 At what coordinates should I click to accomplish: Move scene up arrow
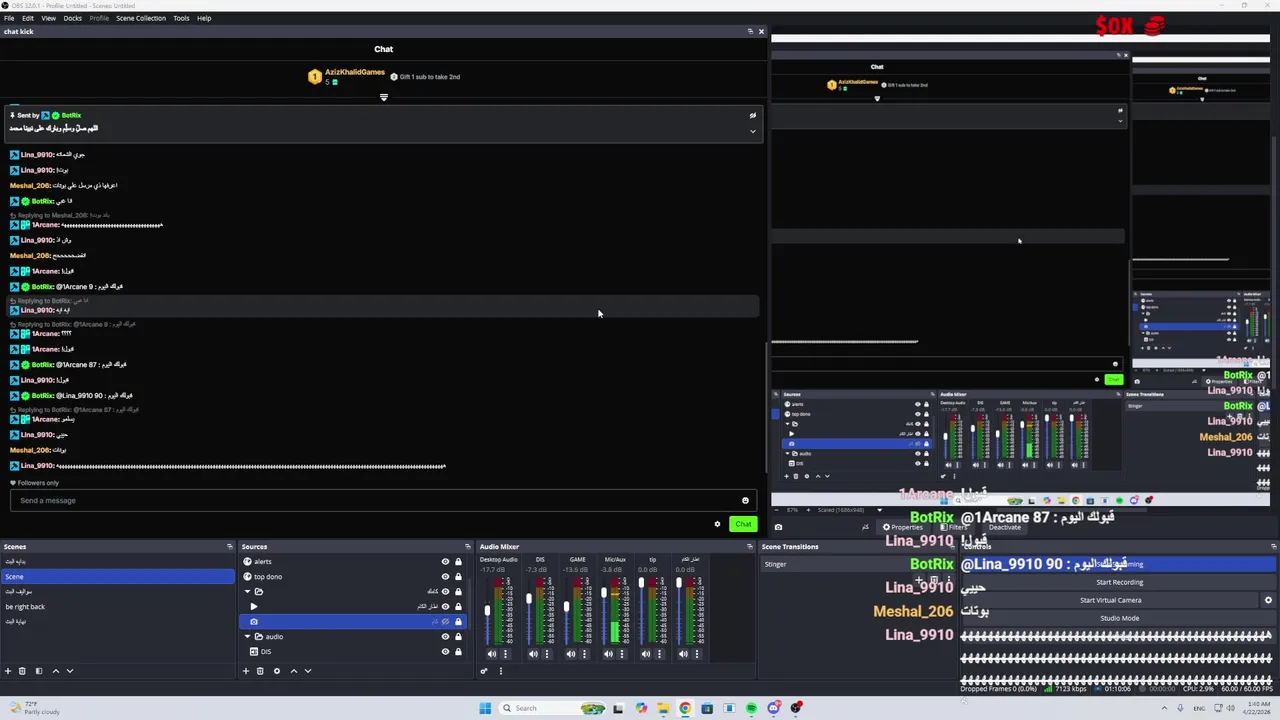tap(56, 671)
